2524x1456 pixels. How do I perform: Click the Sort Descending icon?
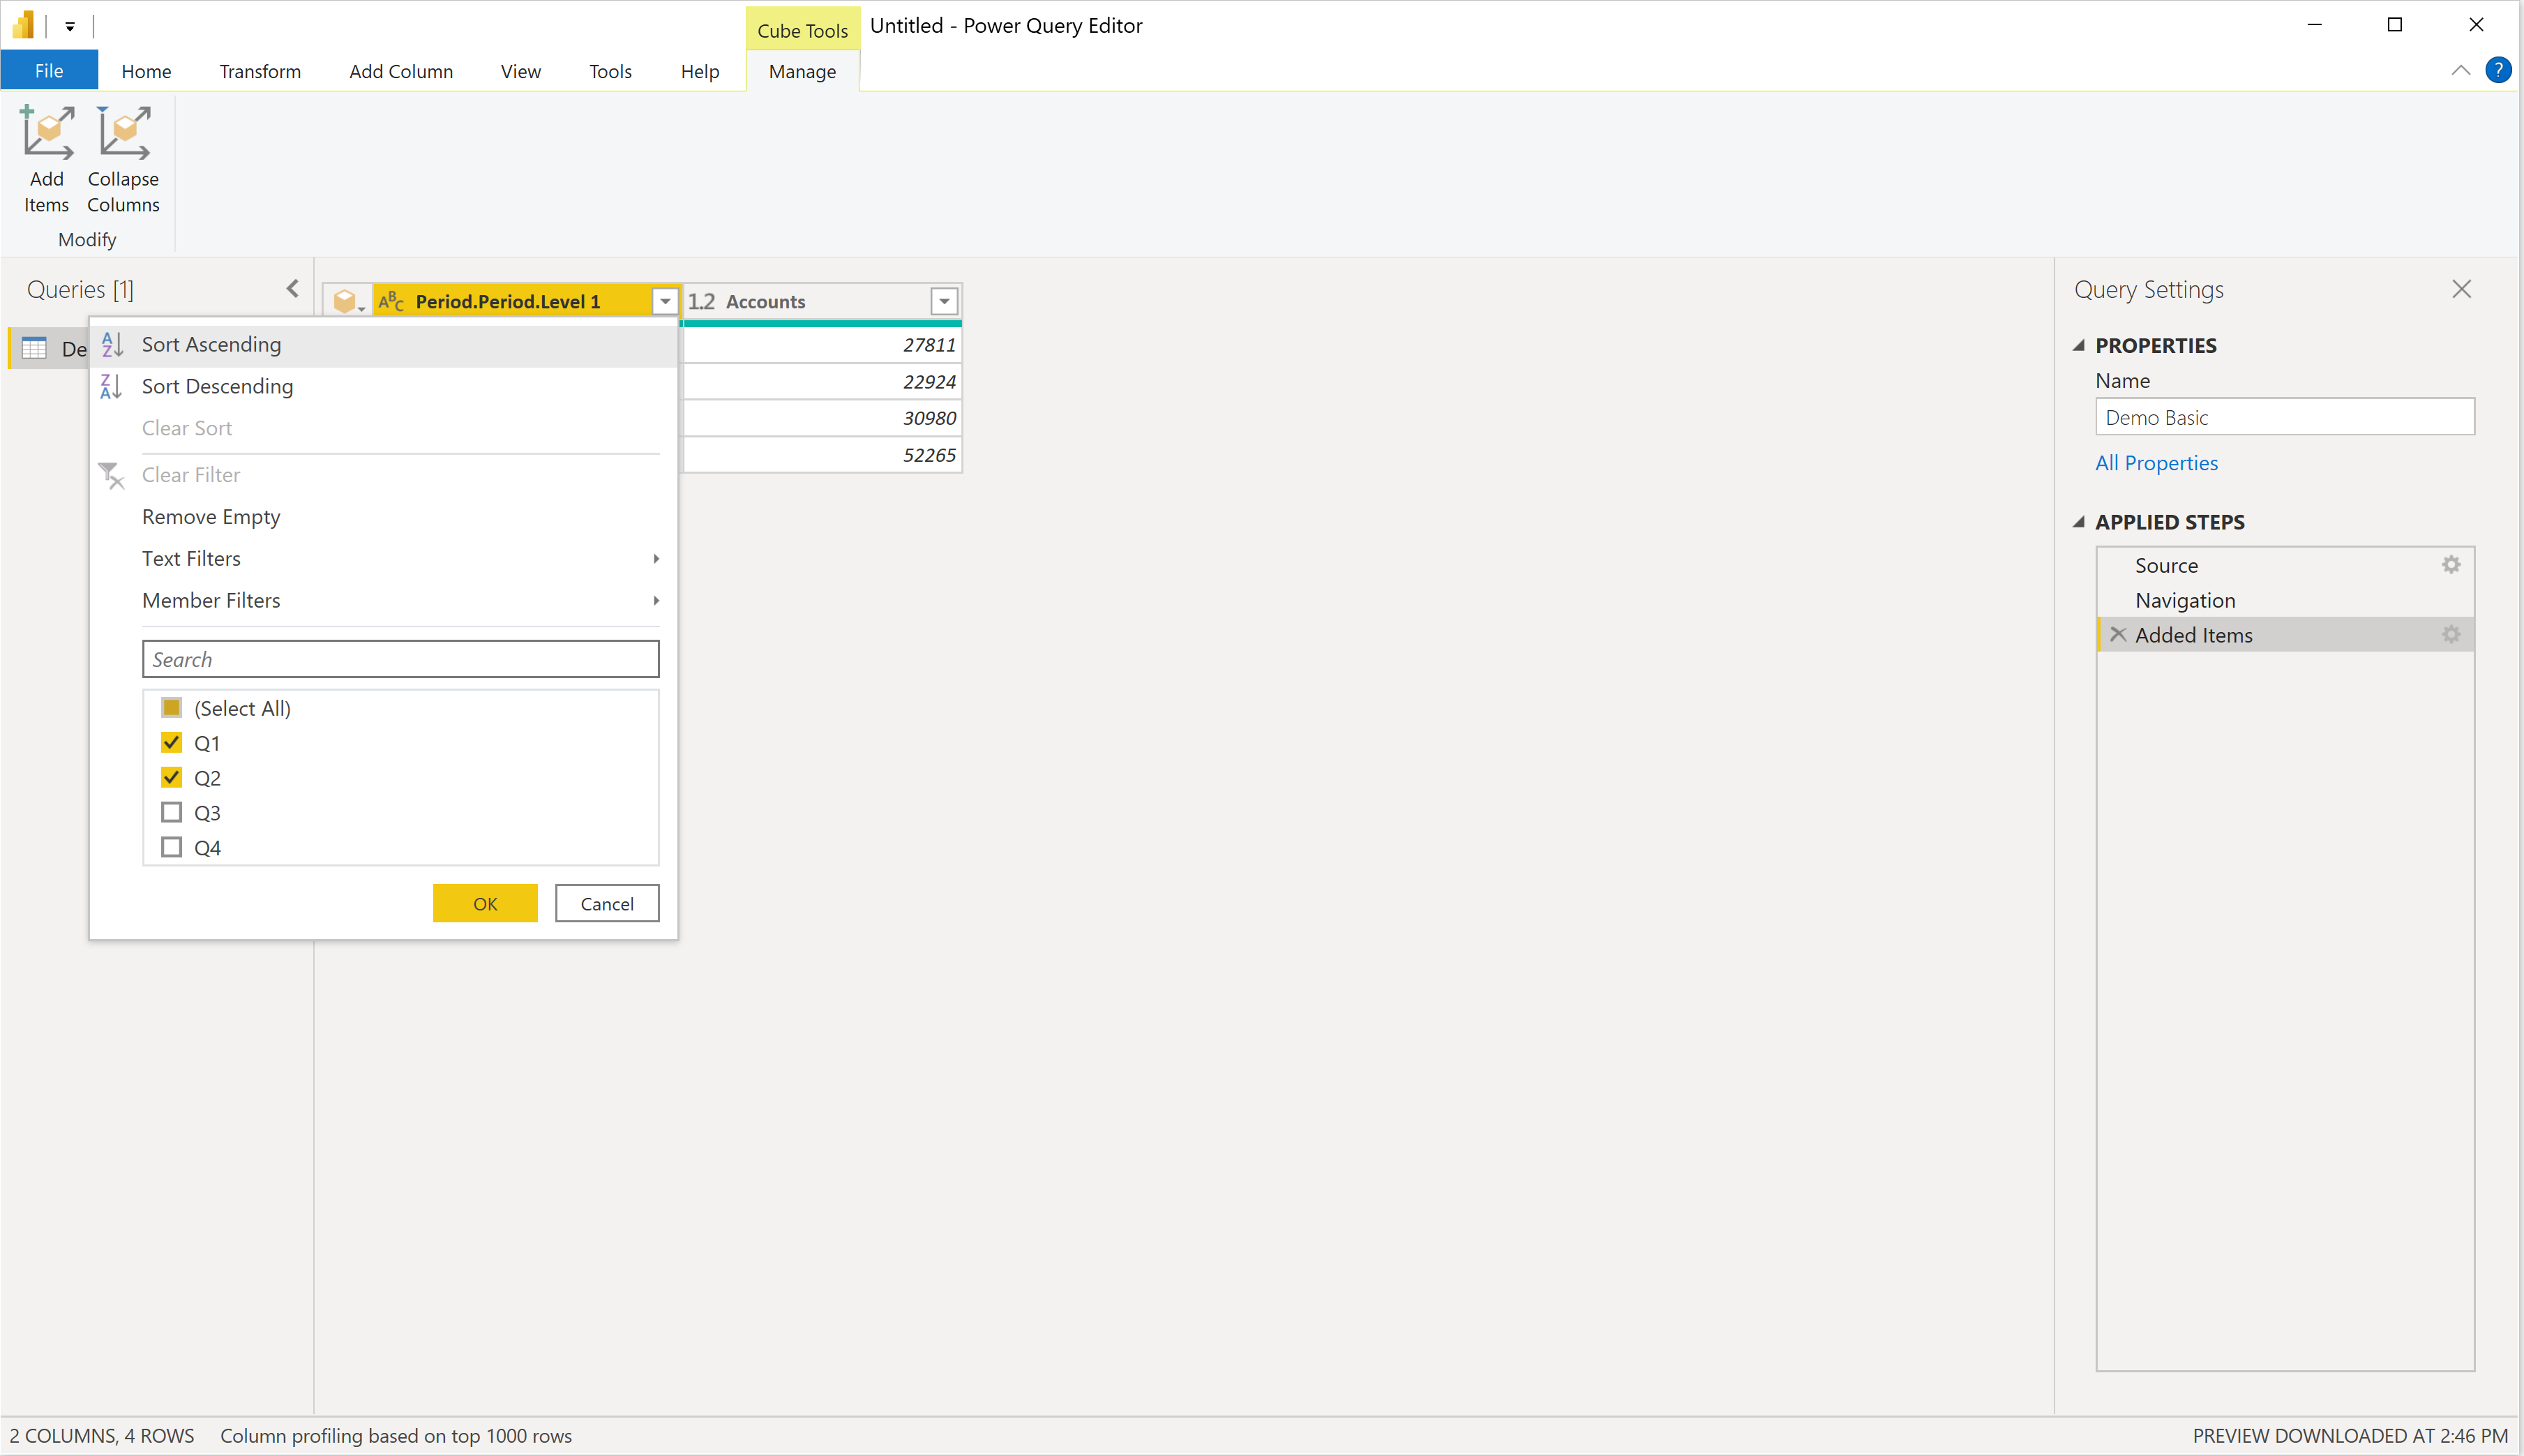click(x=112, y=386)
